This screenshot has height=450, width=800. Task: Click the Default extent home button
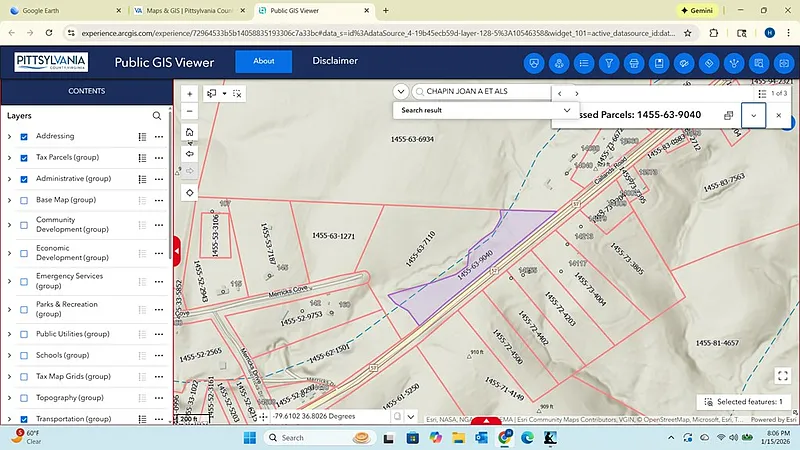click(x=189, y=132)
